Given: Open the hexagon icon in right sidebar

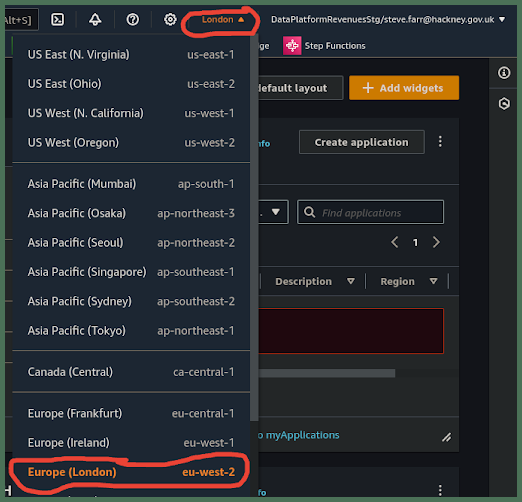Looking at the screenshot, I should [504, 104].
